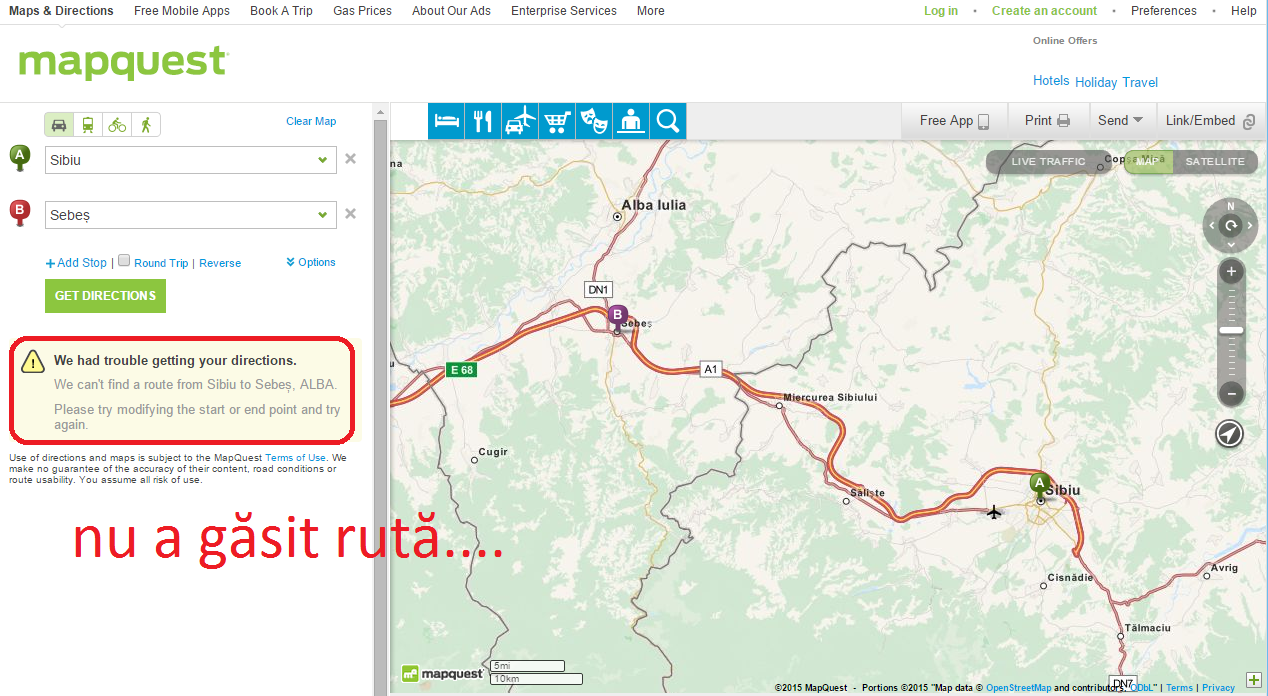Click the green A pin at Sibiu
The height and width of the screenshot is (696, 1268).
(1039, 486)
